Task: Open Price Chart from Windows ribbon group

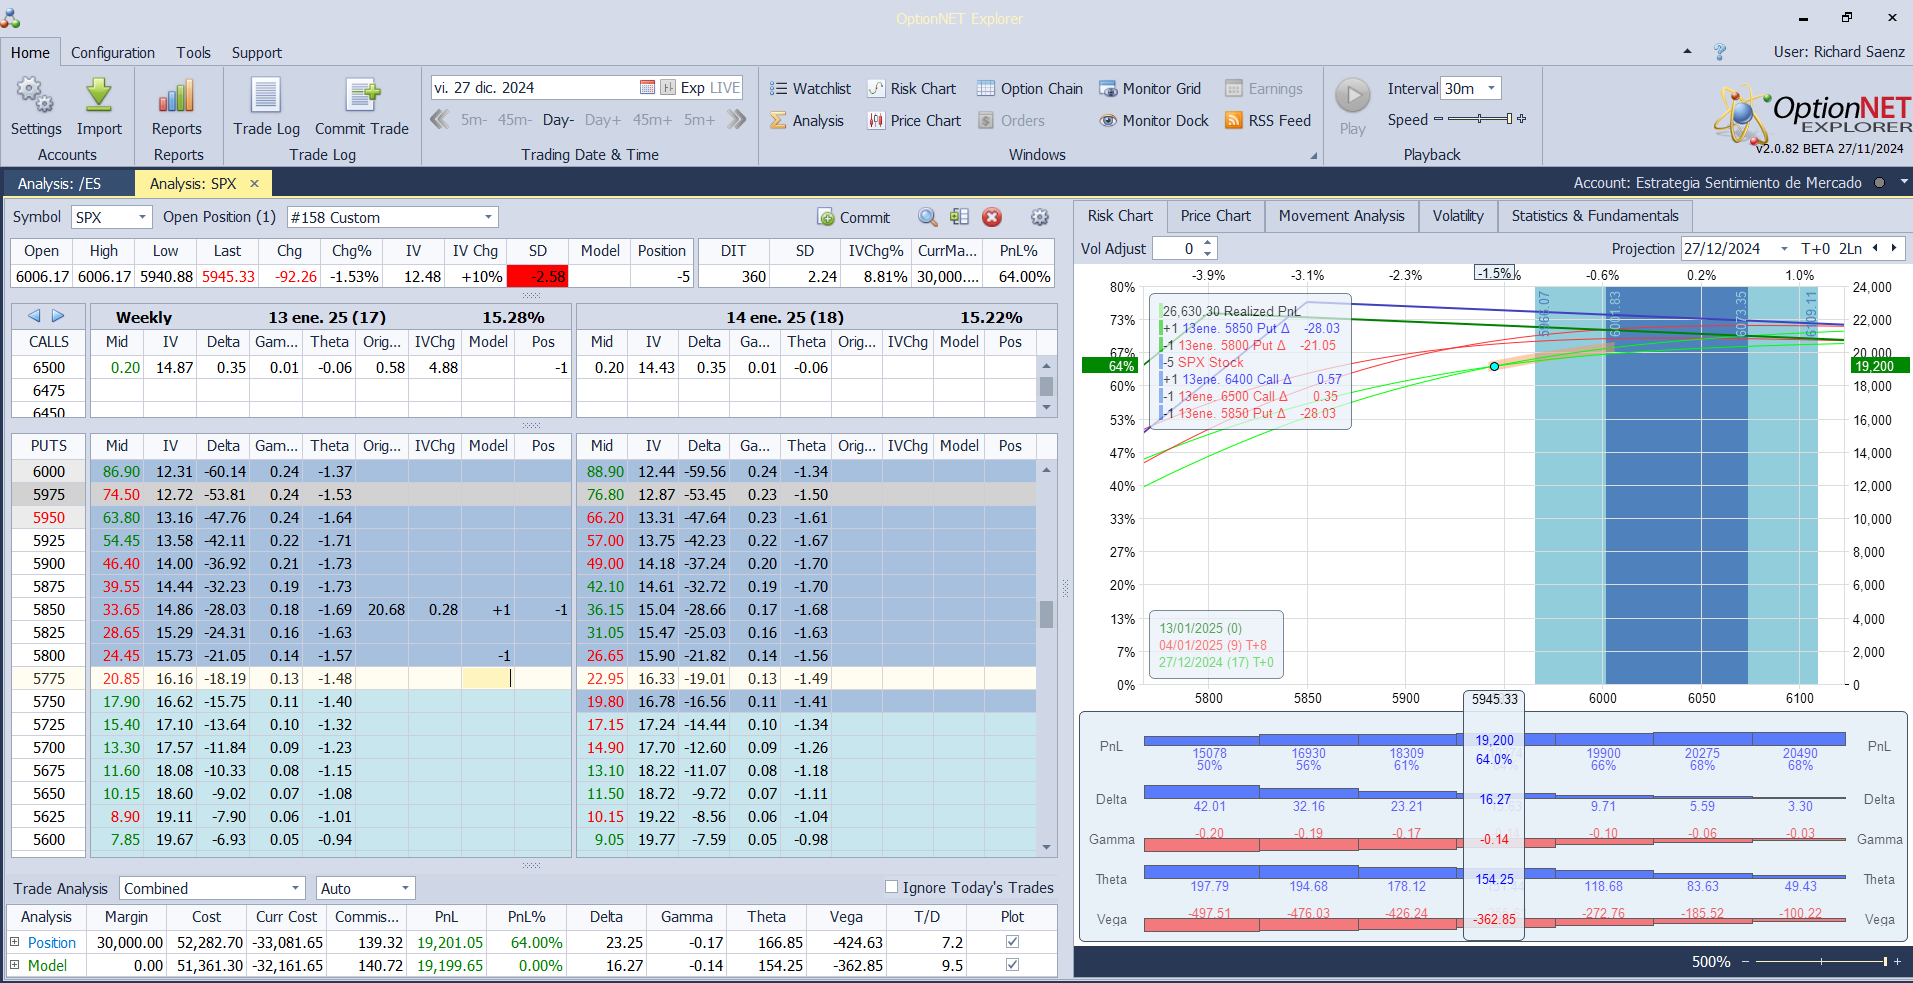Action: 914,121
